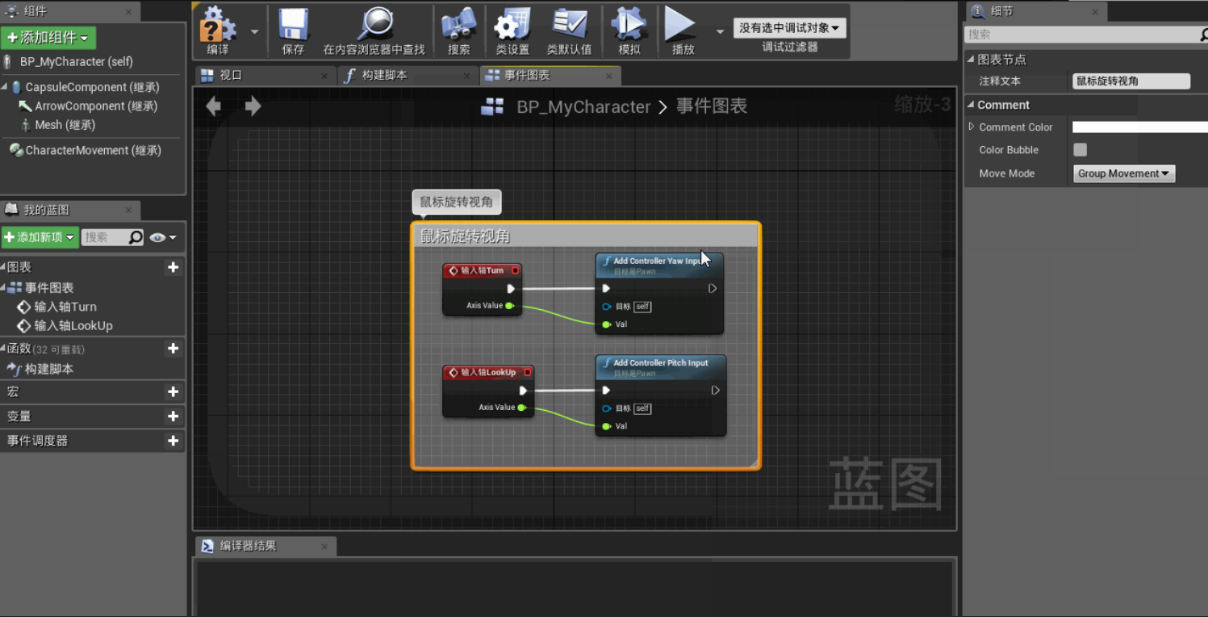Click the white Comment Color swatch
1208x617 pixels.
(x=1140, y=127)
